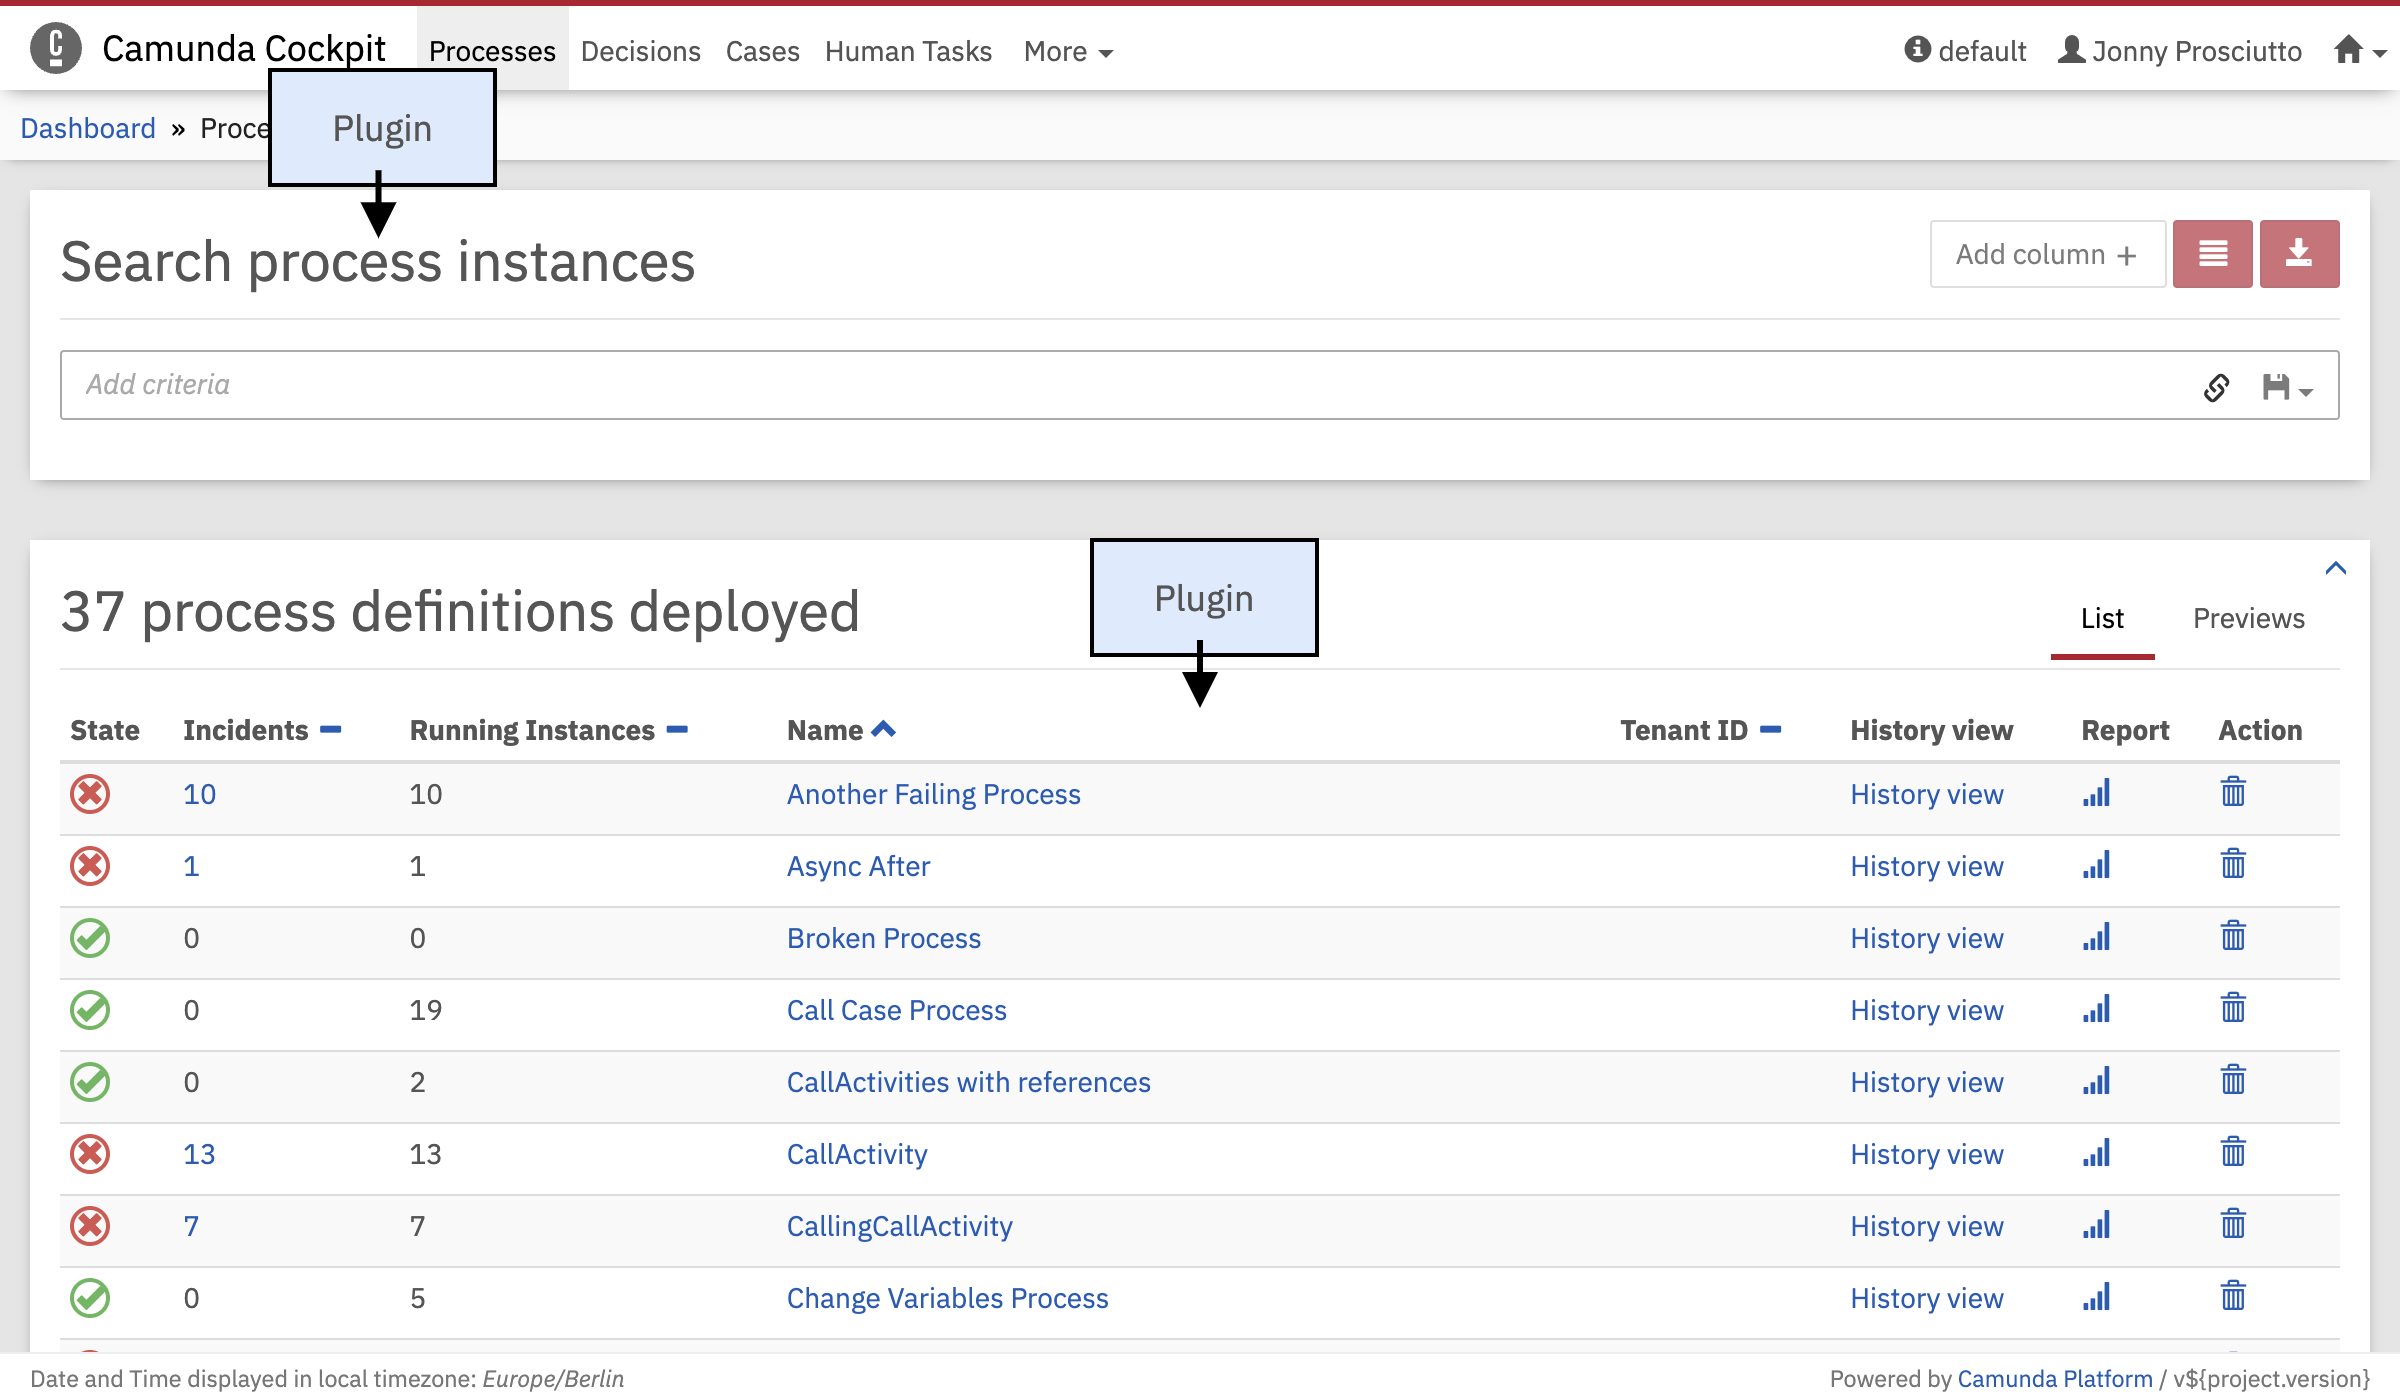Open Add column dropdown
The image size is (2400, 1400).
click(x=2047, y=254)
